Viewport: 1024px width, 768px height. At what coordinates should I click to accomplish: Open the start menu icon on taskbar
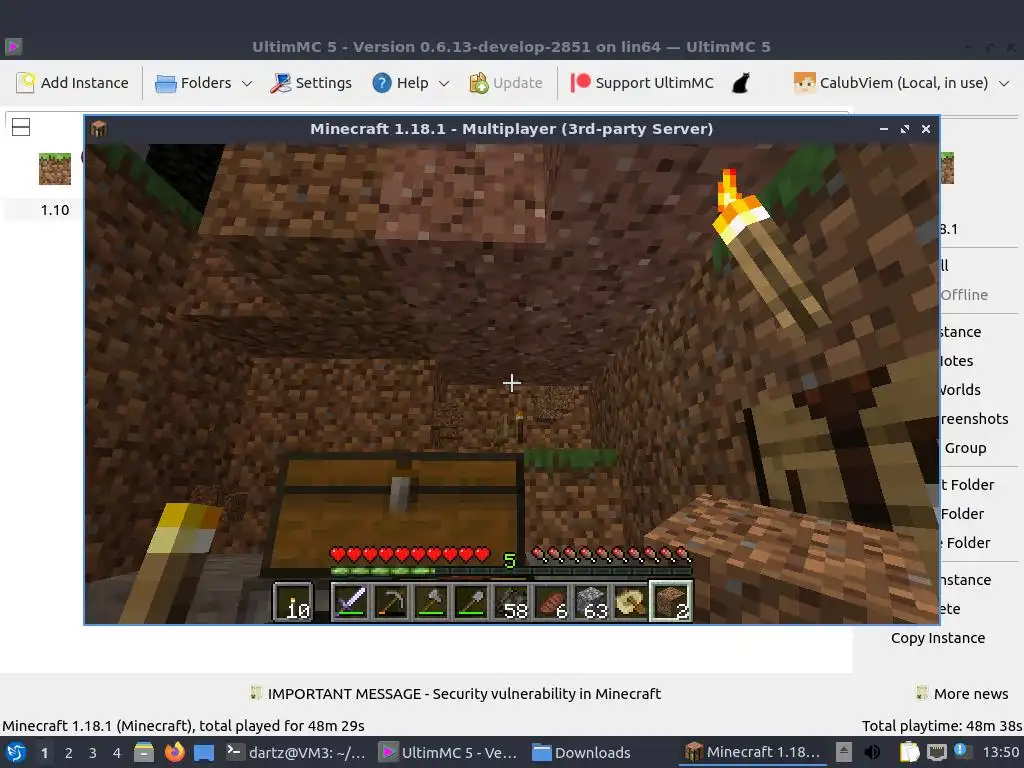16,752
